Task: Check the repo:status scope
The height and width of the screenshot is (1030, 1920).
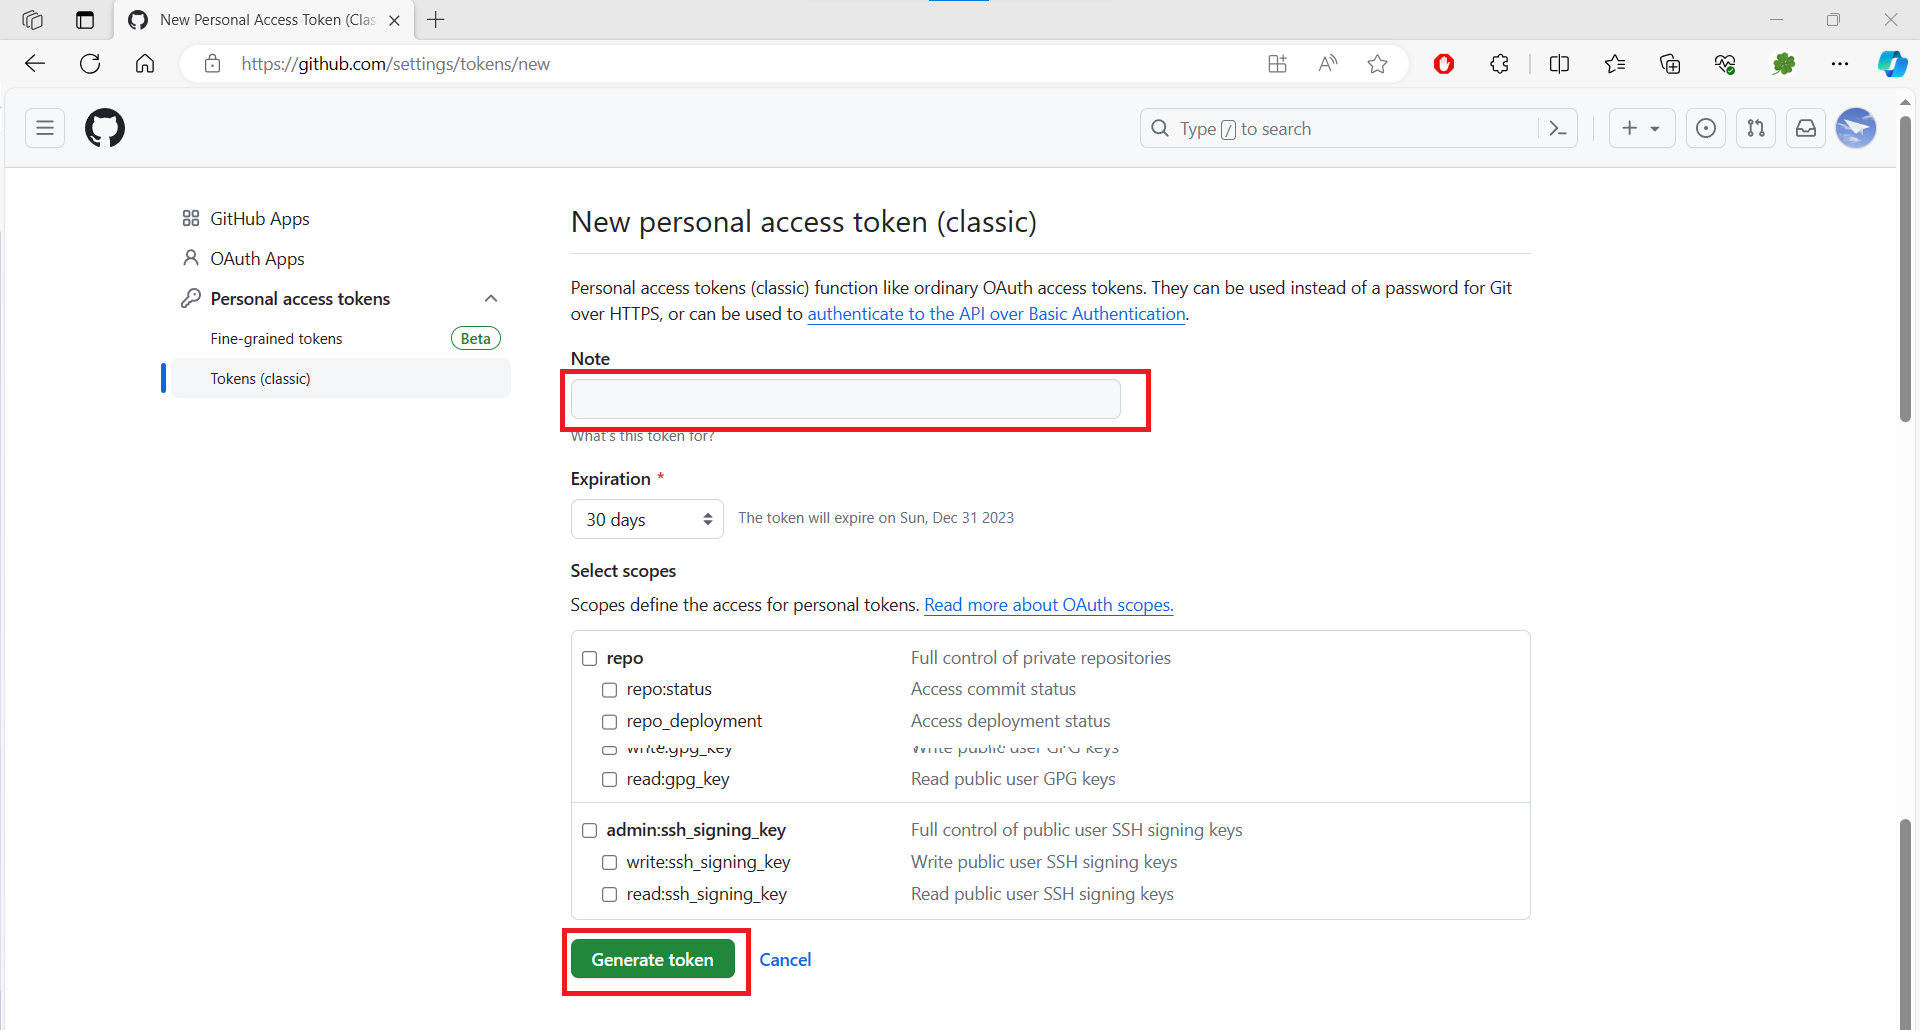Action: [x=609, y=690]
